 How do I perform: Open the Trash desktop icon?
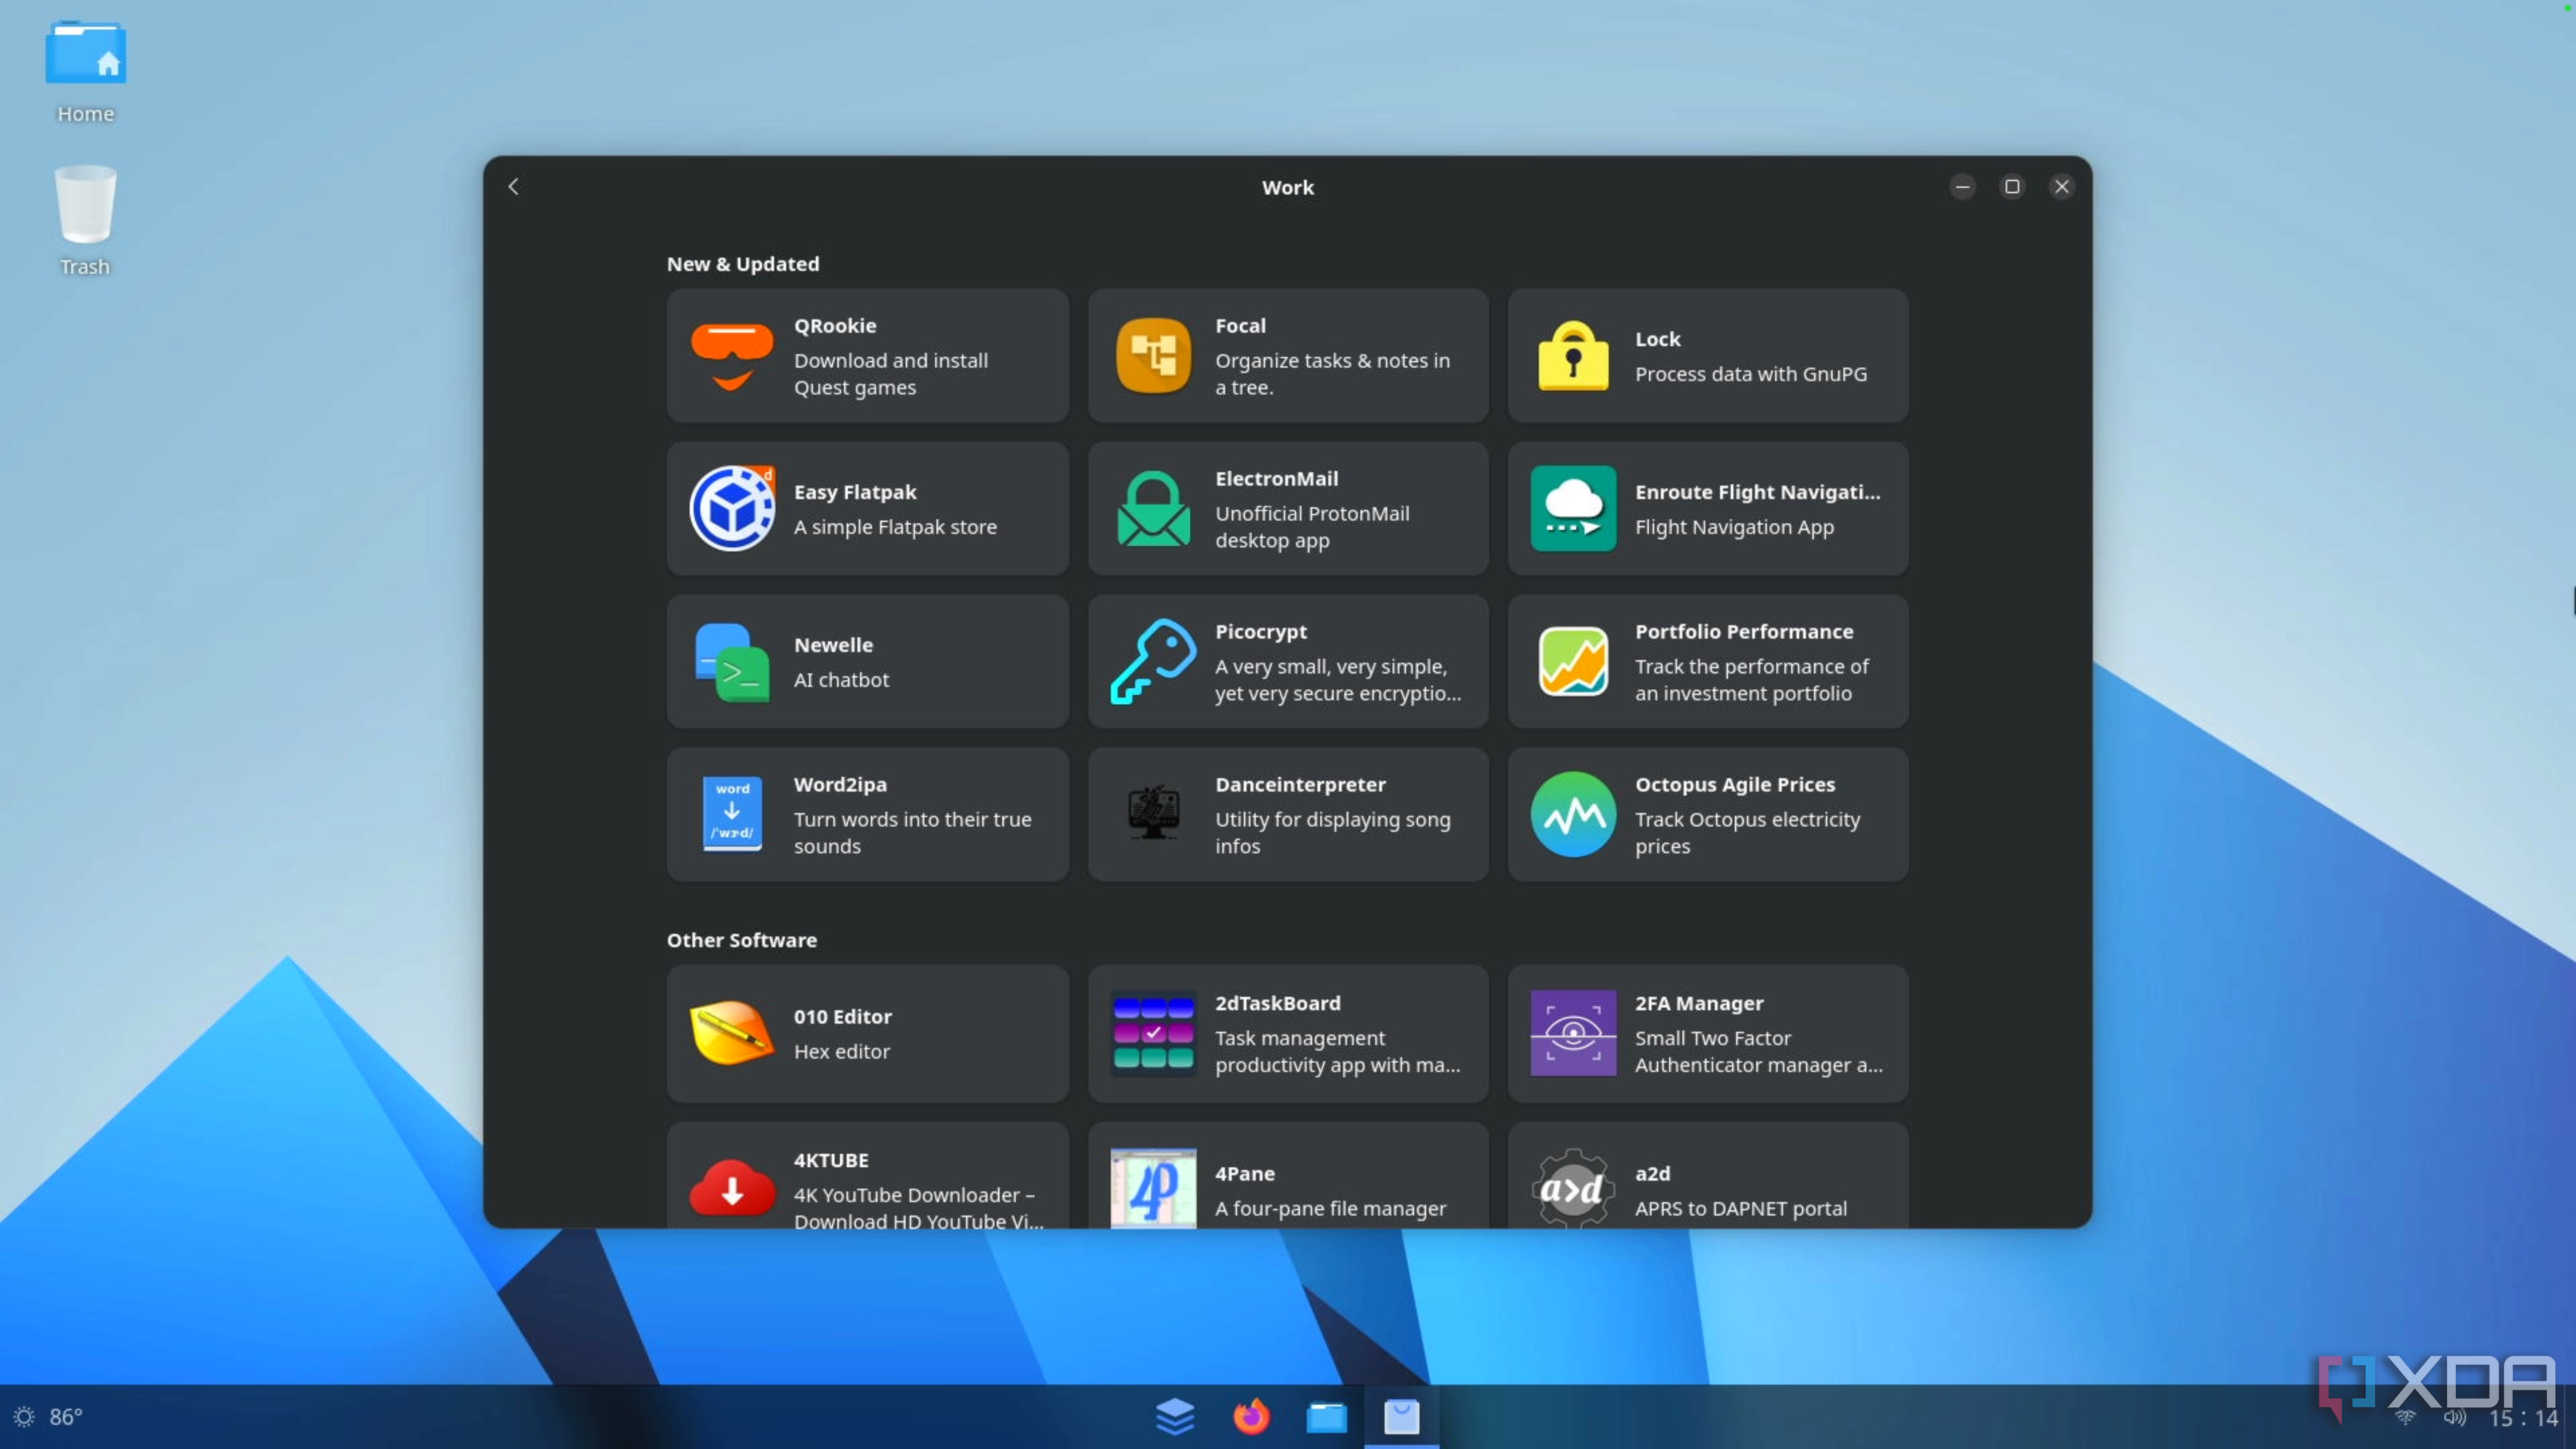[x=85, y=220]
